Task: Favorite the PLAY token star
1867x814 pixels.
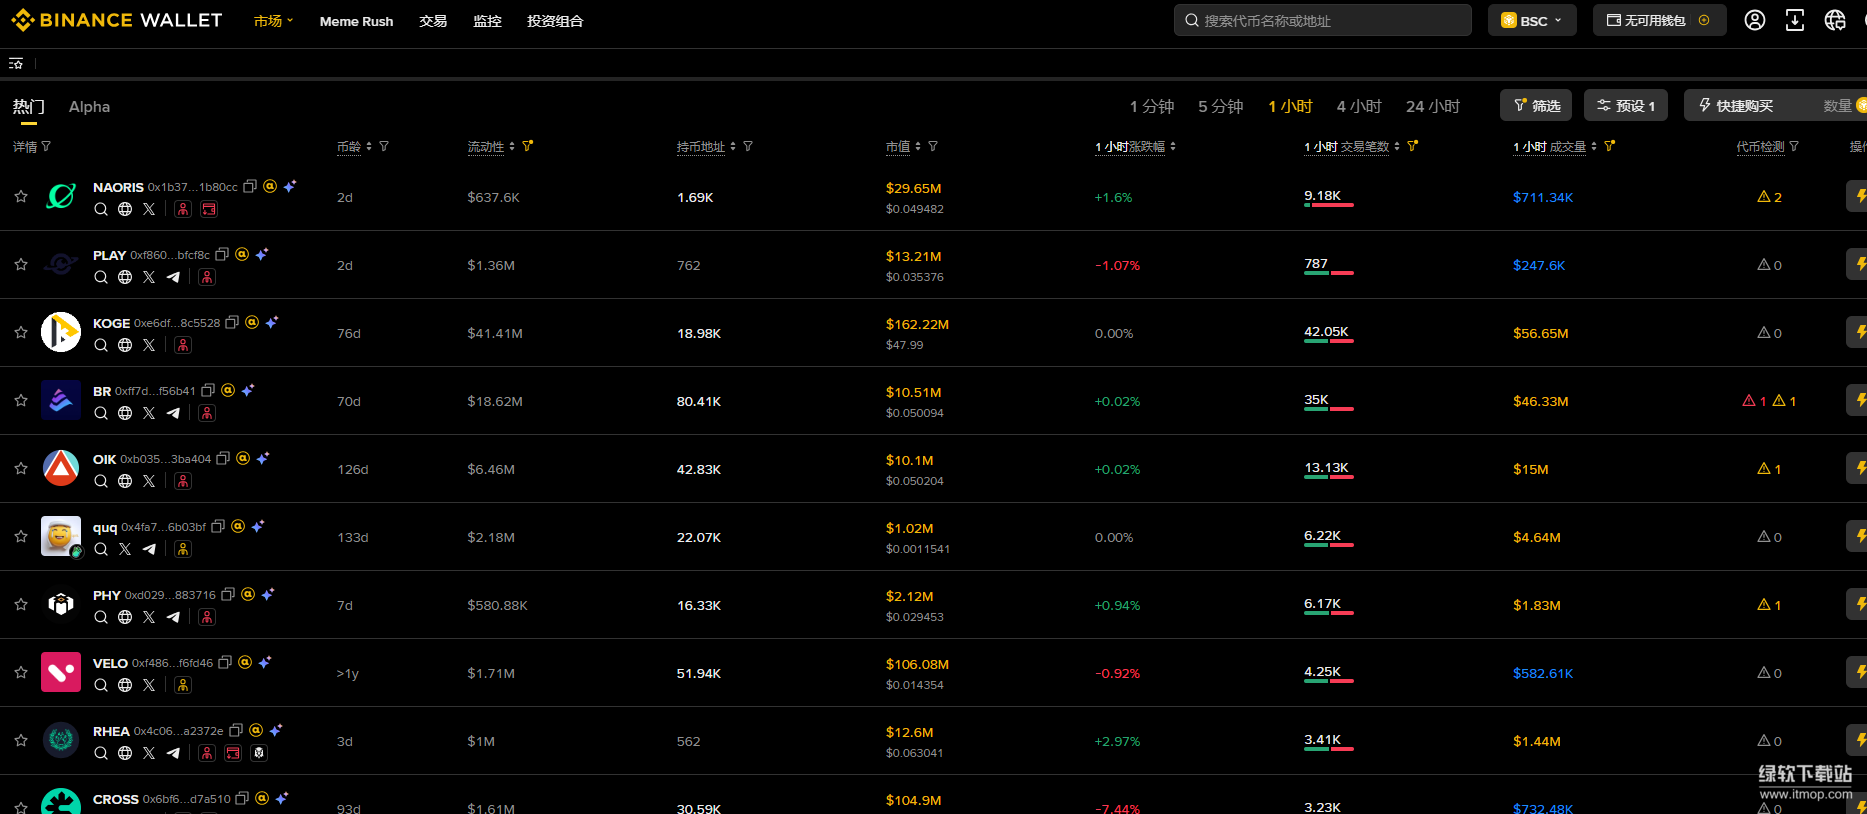Action: click(x=21, y=264)
